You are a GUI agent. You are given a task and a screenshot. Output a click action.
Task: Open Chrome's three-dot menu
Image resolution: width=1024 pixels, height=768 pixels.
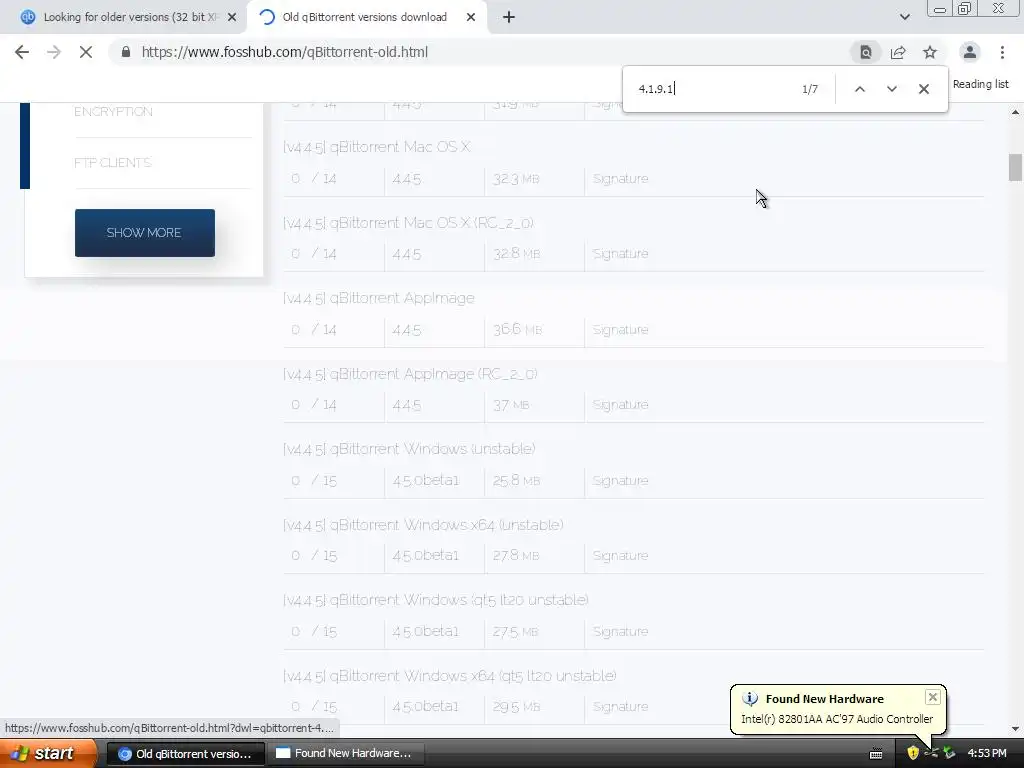tap(1002, 52)
